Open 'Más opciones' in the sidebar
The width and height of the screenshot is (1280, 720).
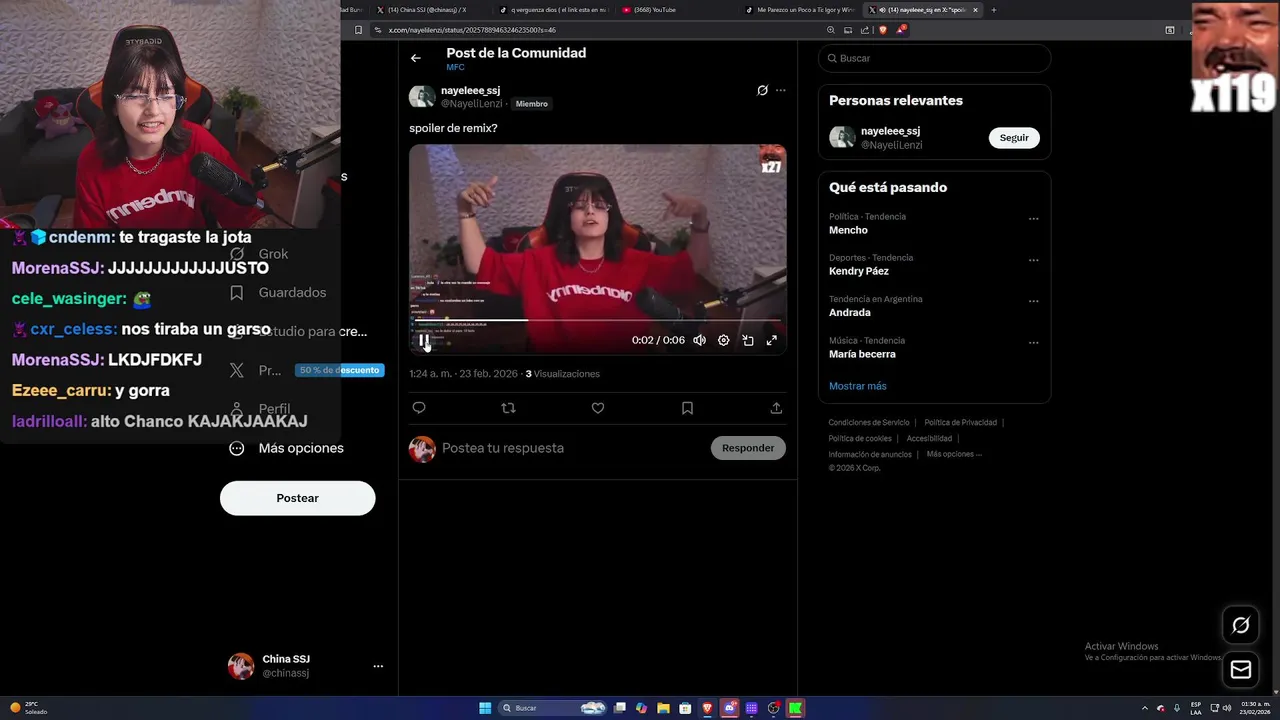(287, 448)
